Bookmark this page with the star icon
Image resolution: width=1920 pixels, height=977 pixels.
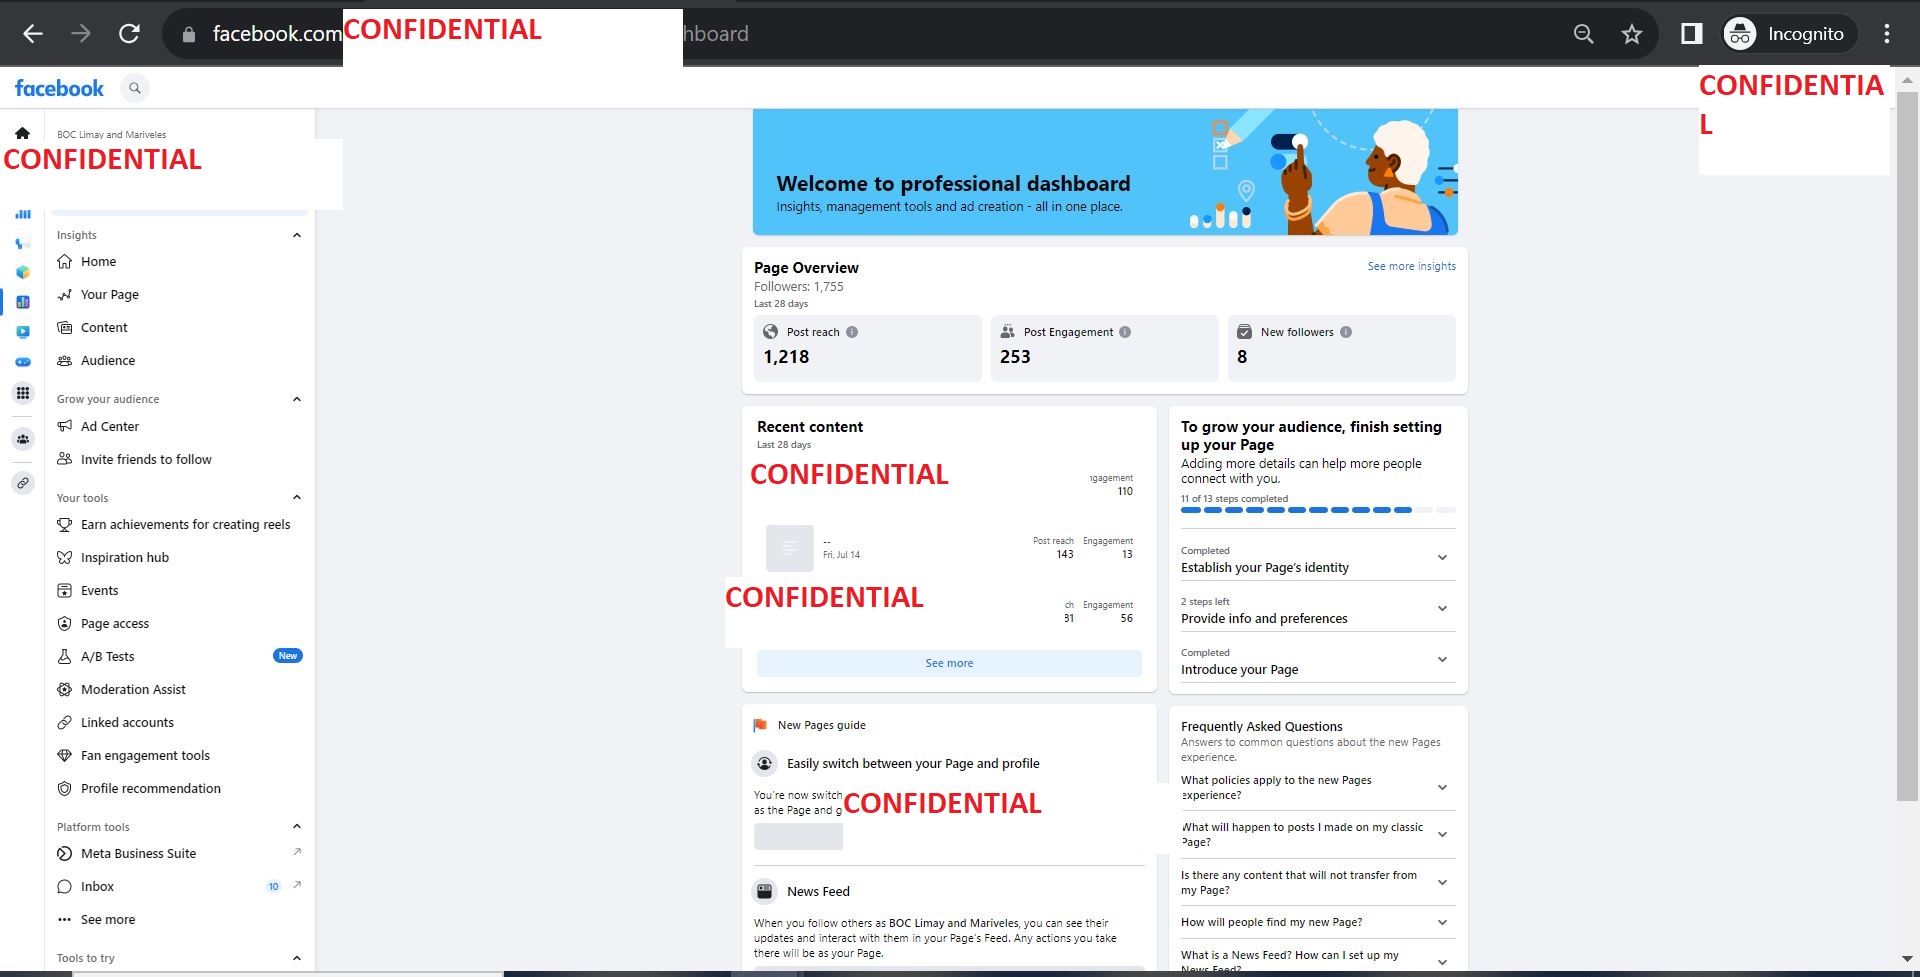coord(1632,34)
